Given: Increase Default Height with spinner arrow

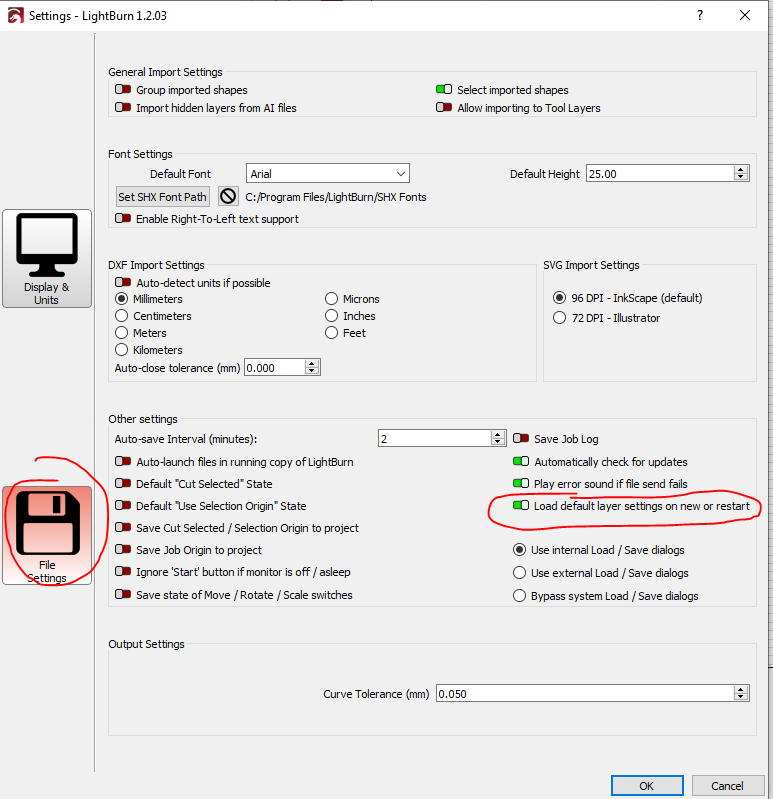Looking at the screenshot, I should pos(741,170).
